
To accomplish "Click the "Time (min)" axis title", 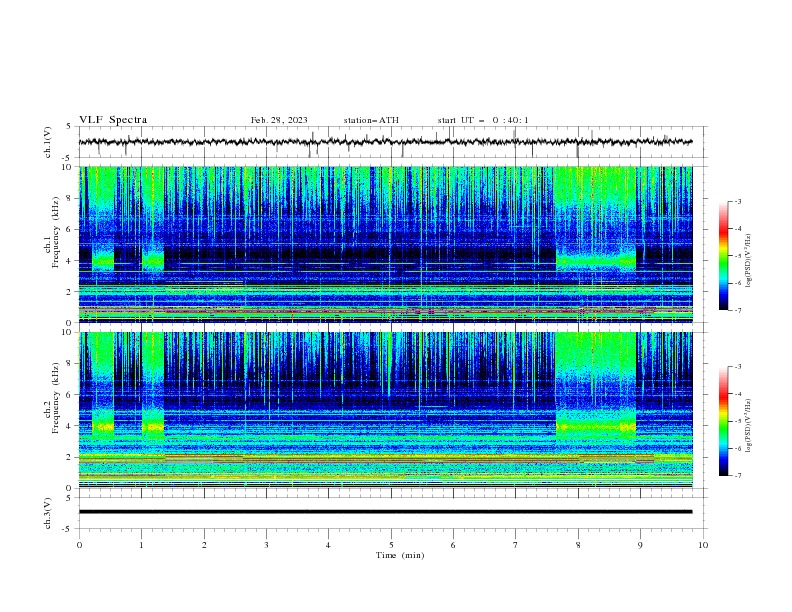I will (400, 555).
